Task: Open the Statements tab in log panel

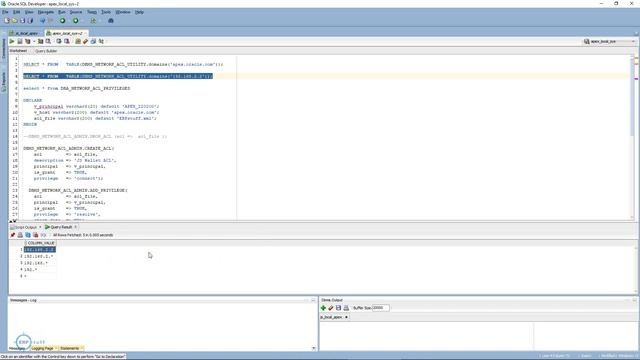Action: pyautogui.click(x=69, y=348)
